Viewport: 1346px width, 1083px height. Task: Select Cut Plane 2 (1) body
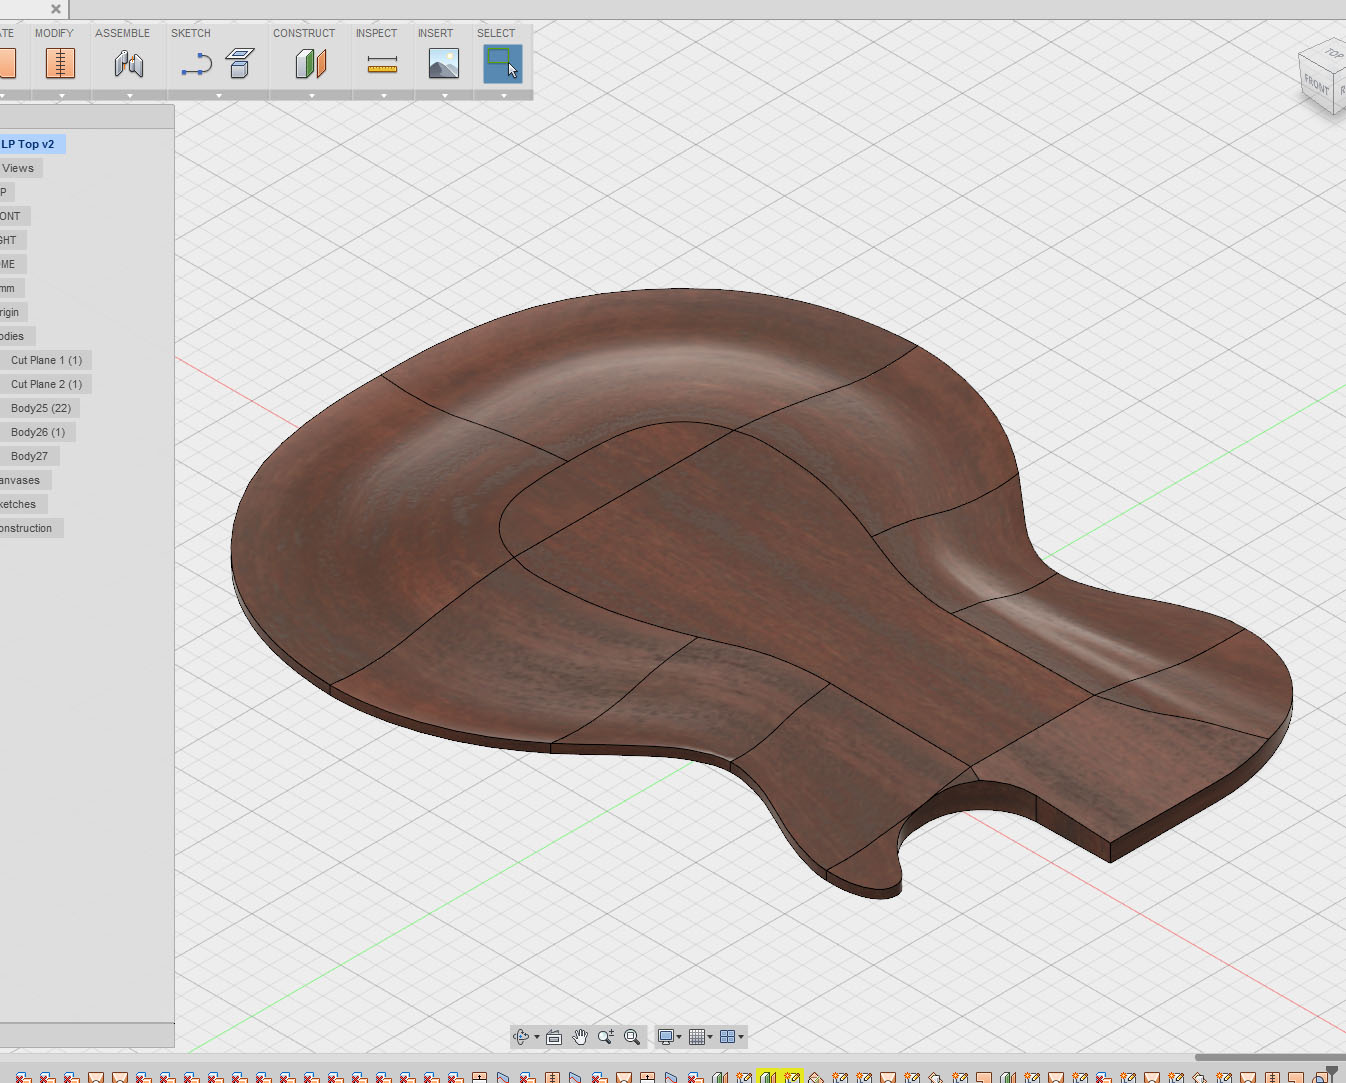[x=46, y=384]
